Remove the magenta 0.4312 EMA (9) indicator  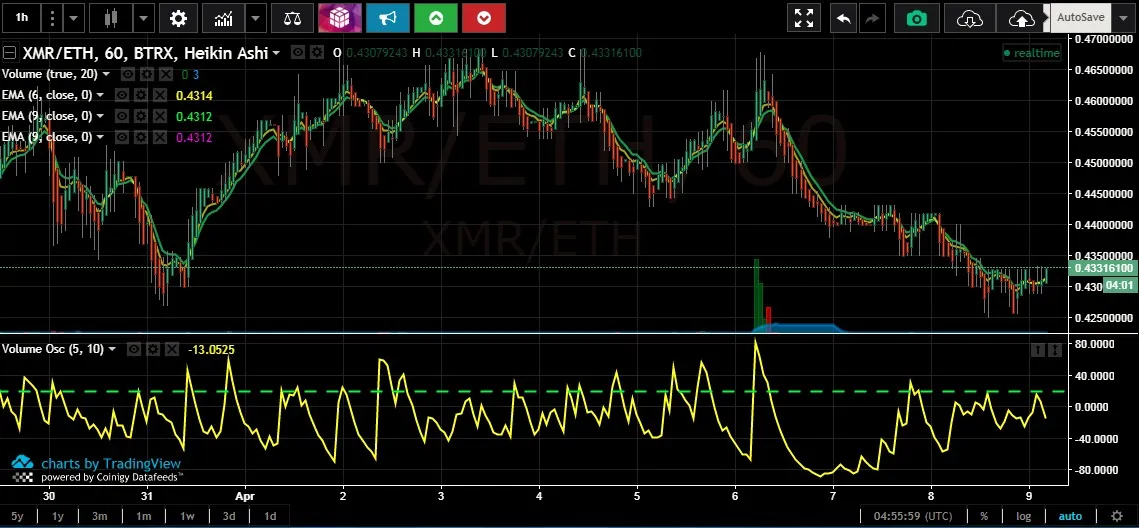point(160,137)
